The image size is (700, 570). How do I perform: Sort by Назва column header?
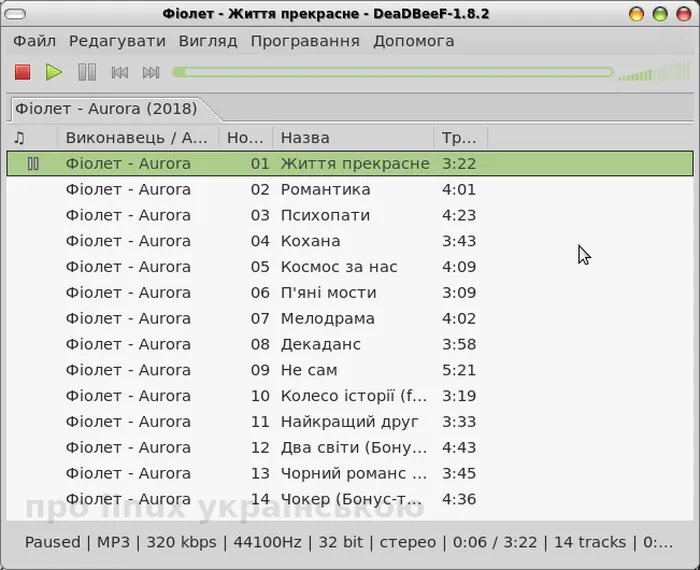click(353, 137)
